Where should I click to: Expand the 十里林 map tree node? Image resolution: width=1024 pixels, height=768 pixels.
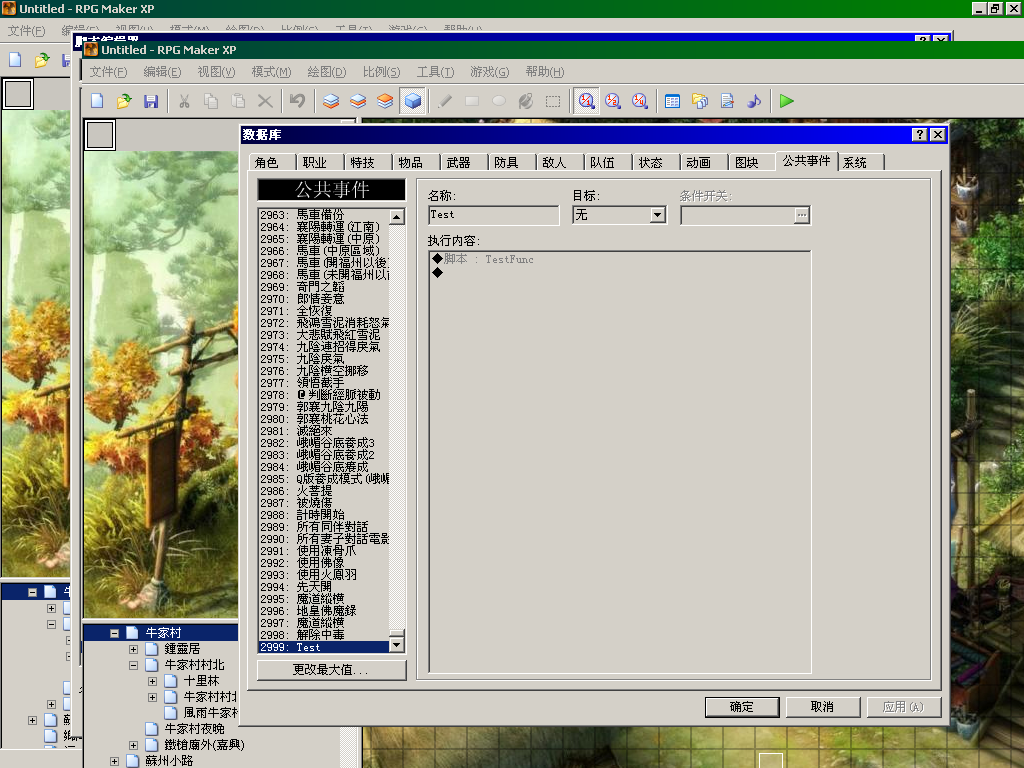(x=152, y=681)
